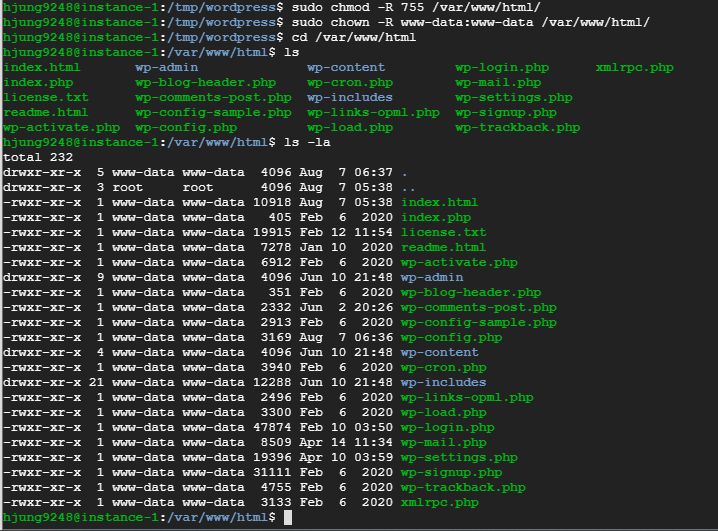
Task: Click wp-content in the long ls -la listing
Action: coord(440,352)
